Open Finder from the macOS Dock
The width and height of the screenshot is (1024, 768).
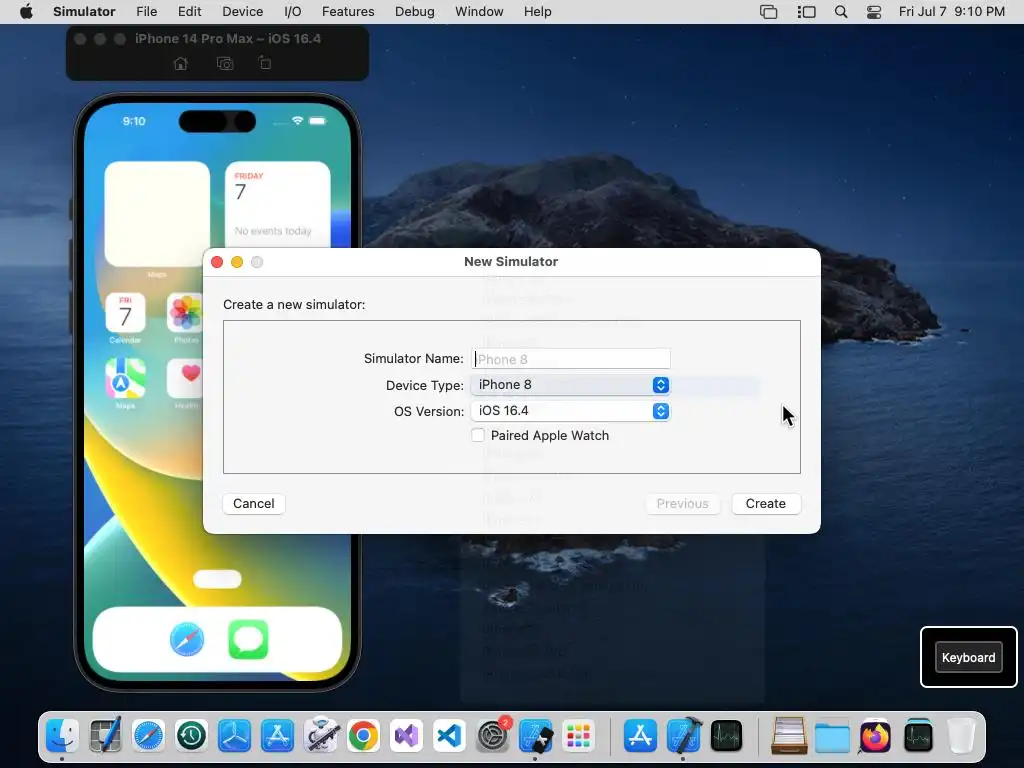coord(62,736)
